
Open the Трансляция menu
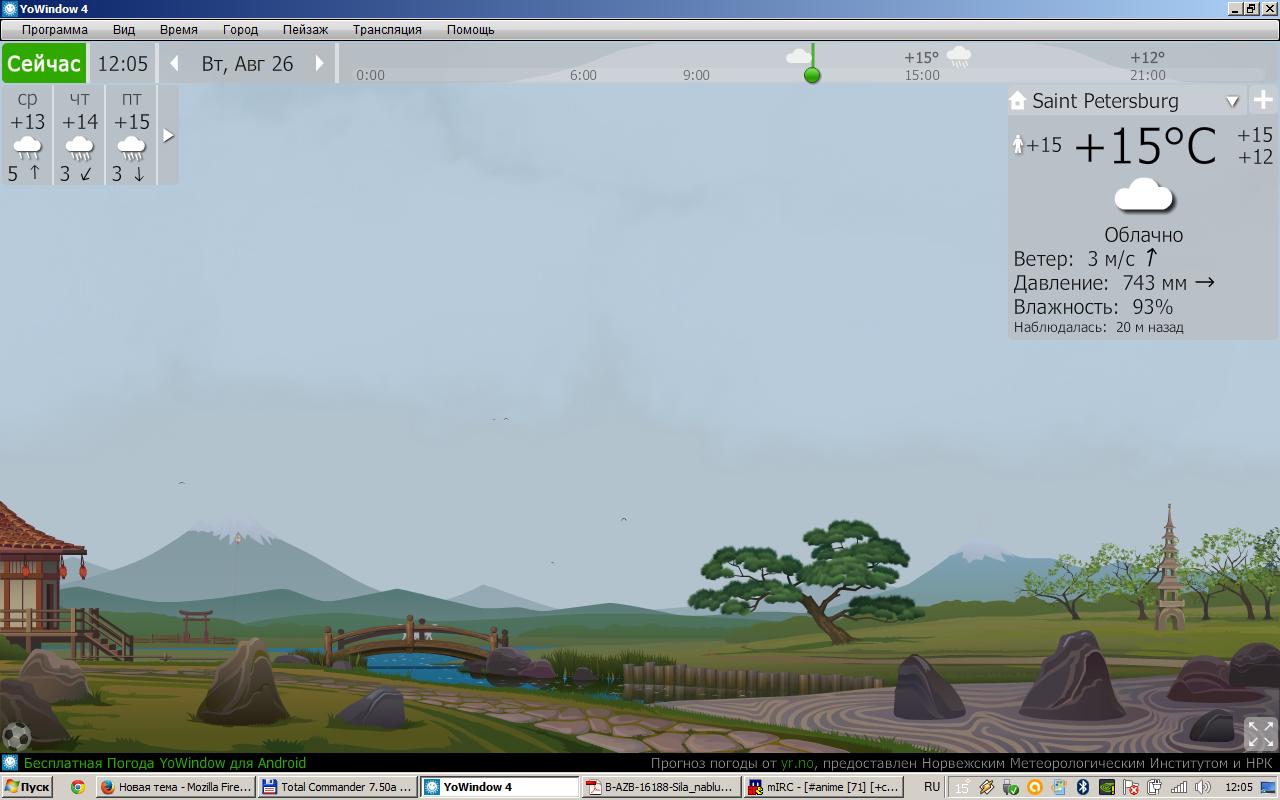(387, 30)
